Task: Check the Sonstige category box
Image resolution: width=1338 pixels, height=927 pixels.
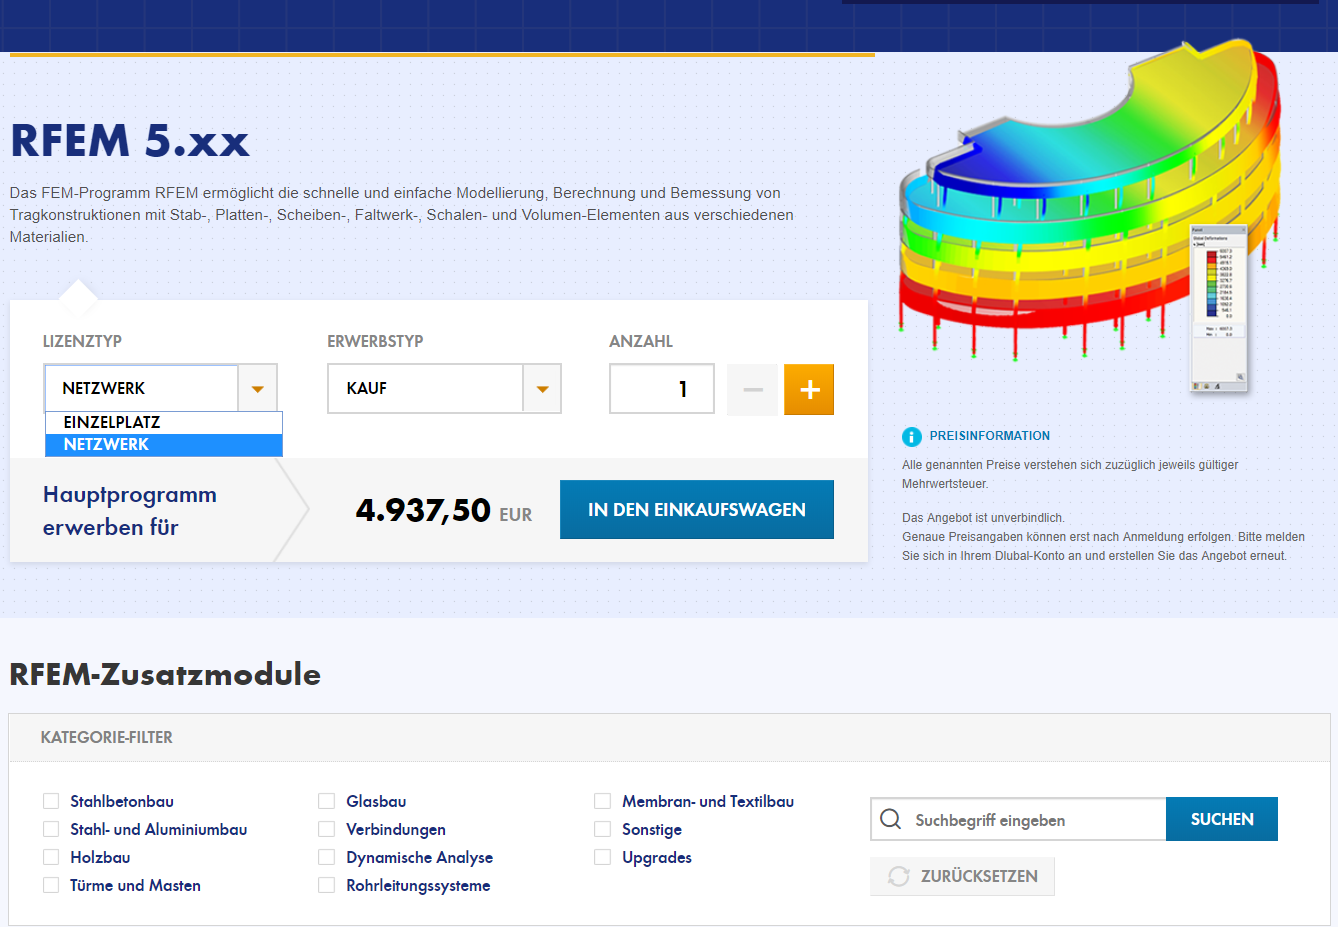Action: 603,829
